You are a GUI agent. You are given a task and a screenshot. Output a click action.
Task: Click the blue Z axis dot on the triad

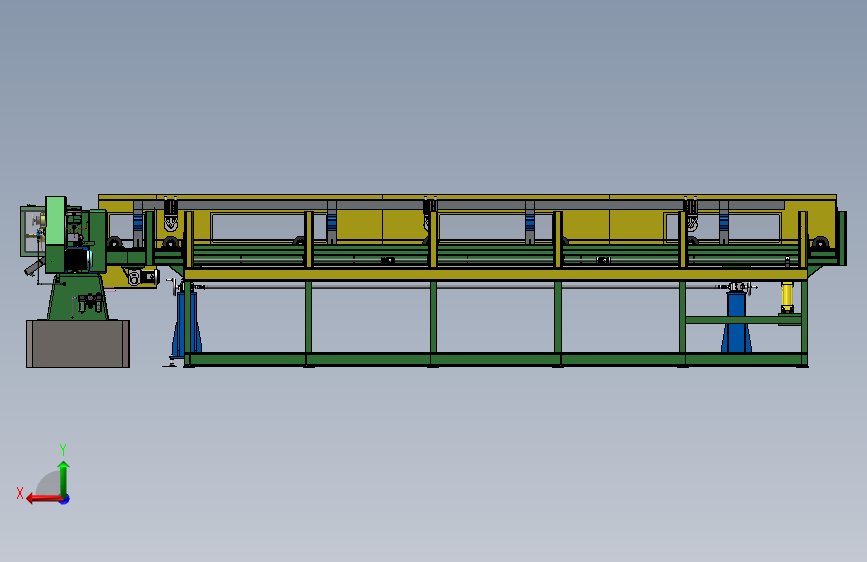65,499
